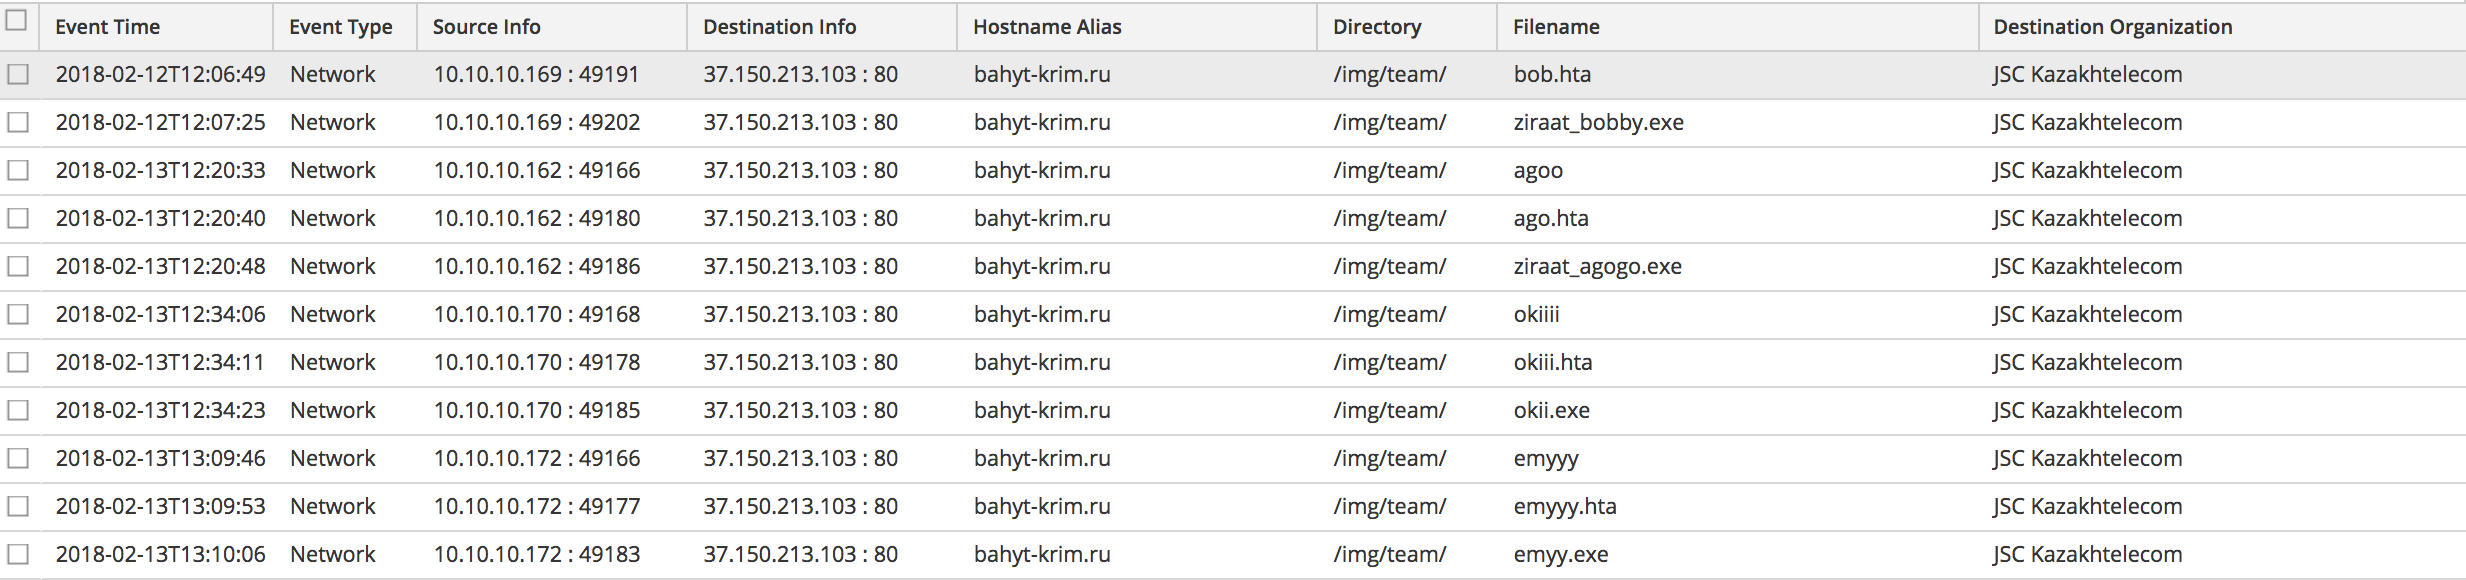Sort by Event Time column header
The image size is (2466, 580).
point(108,27)
